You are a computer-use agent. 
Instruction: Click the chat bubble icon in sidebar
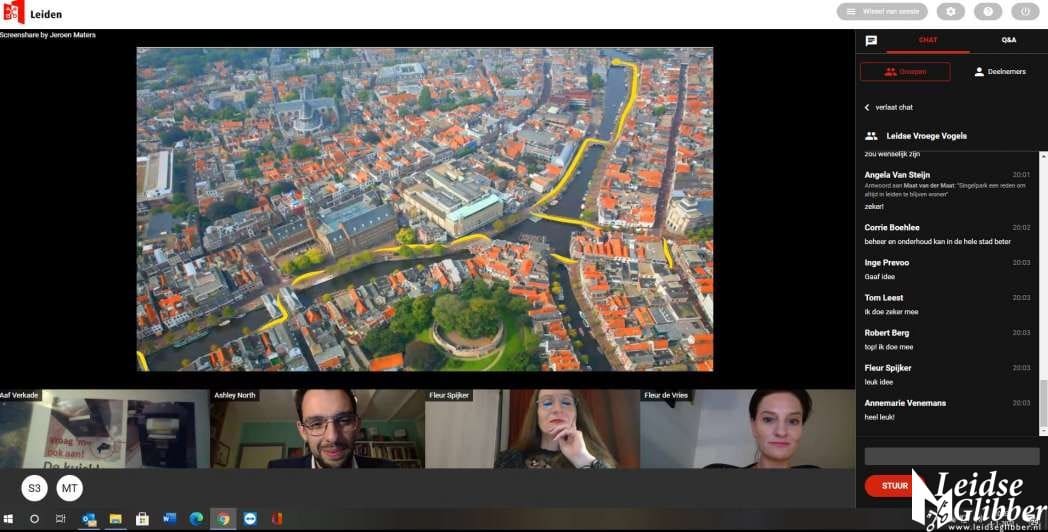pyautogui.click(x=871, y=41)
